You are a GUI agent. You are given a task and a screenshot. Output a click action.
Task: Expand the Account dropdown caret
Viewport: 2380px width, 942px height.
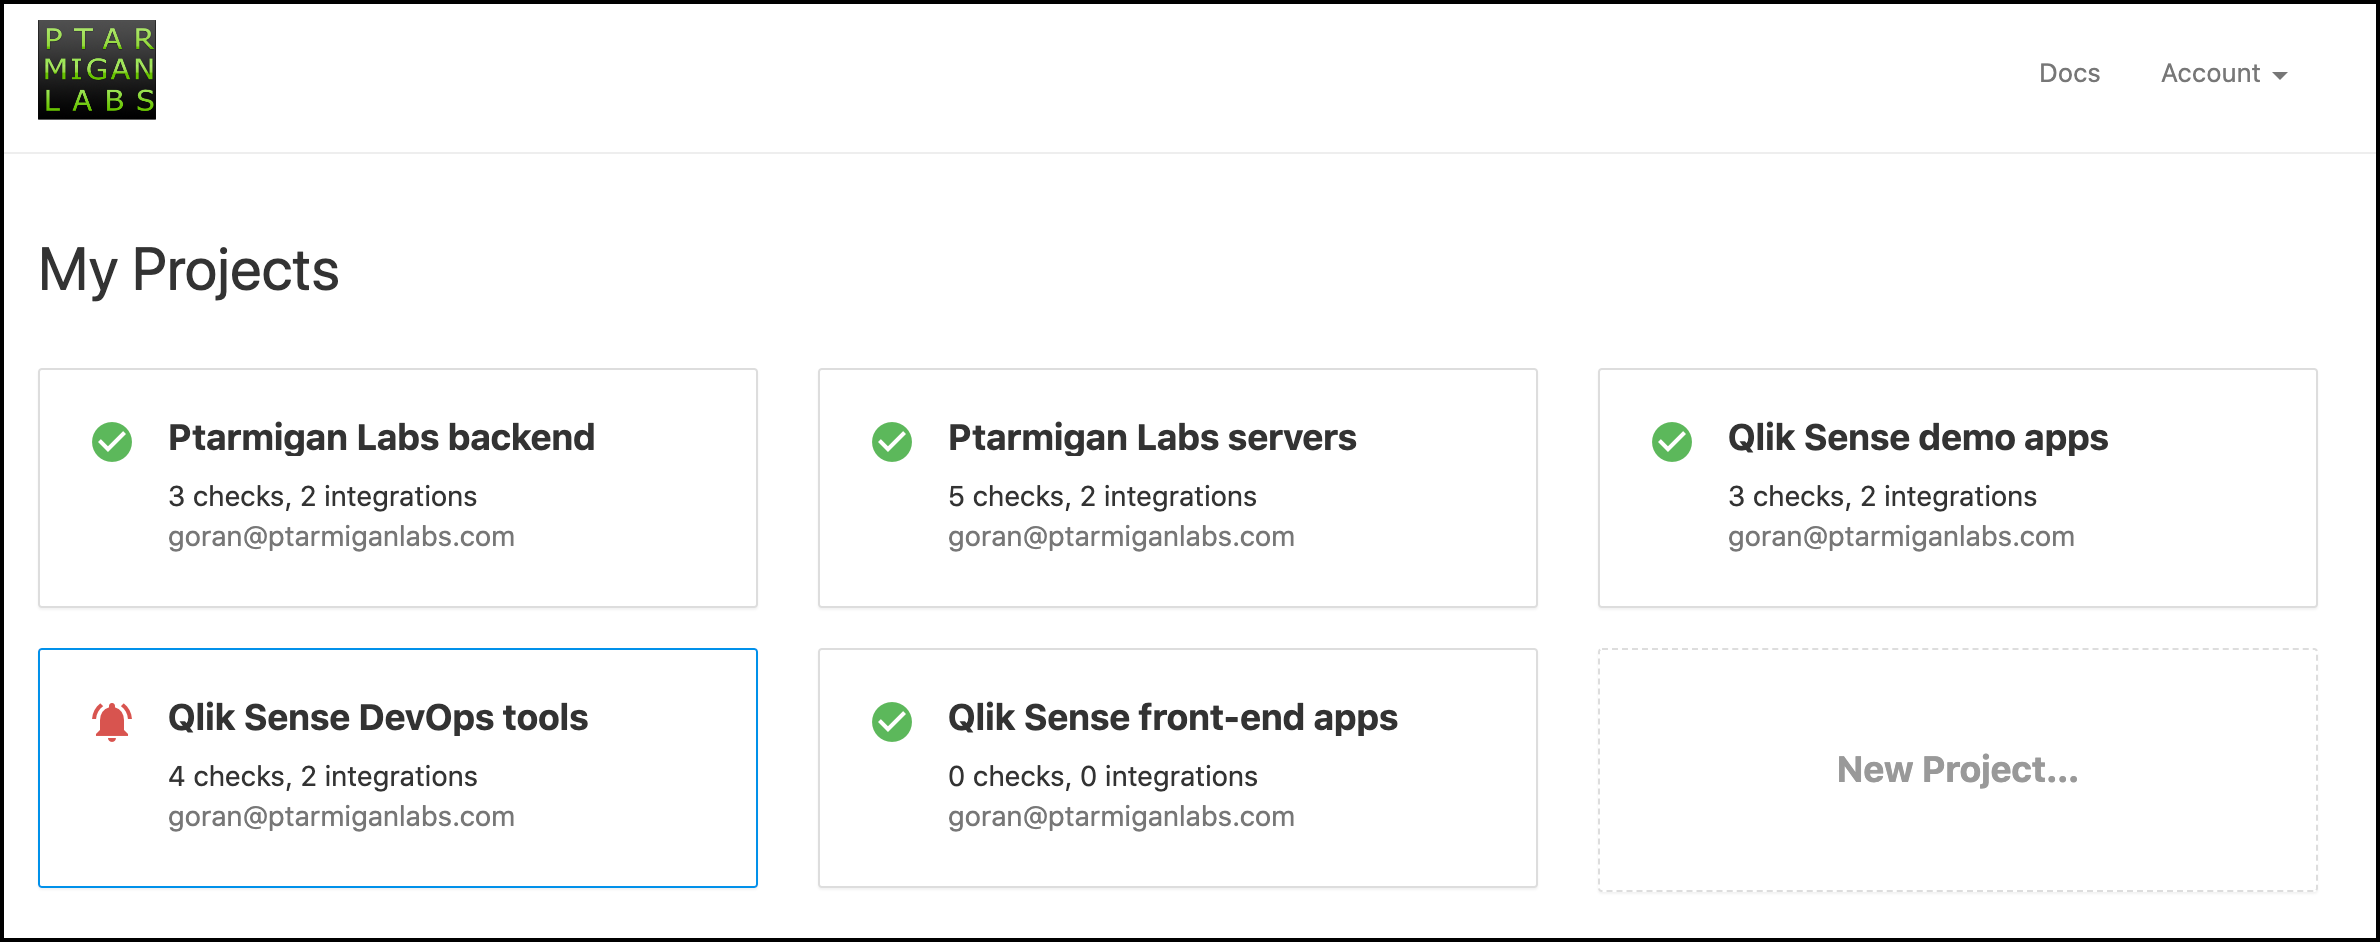point(2280,76)
